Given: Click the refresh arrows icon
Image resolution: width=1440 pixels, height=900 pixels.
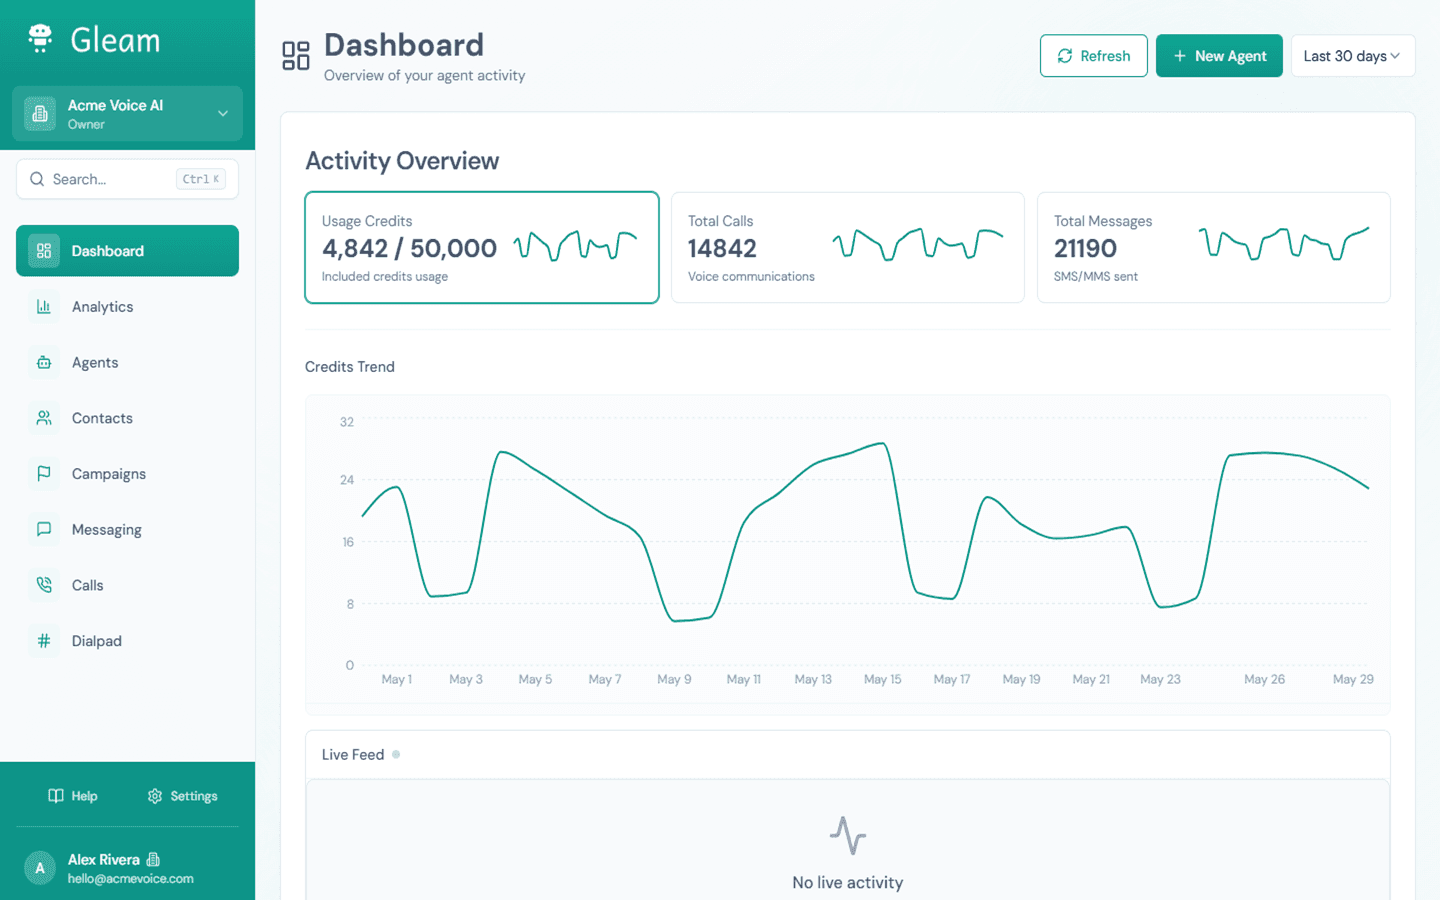Looking at the screenshot, I should 1065,56.
